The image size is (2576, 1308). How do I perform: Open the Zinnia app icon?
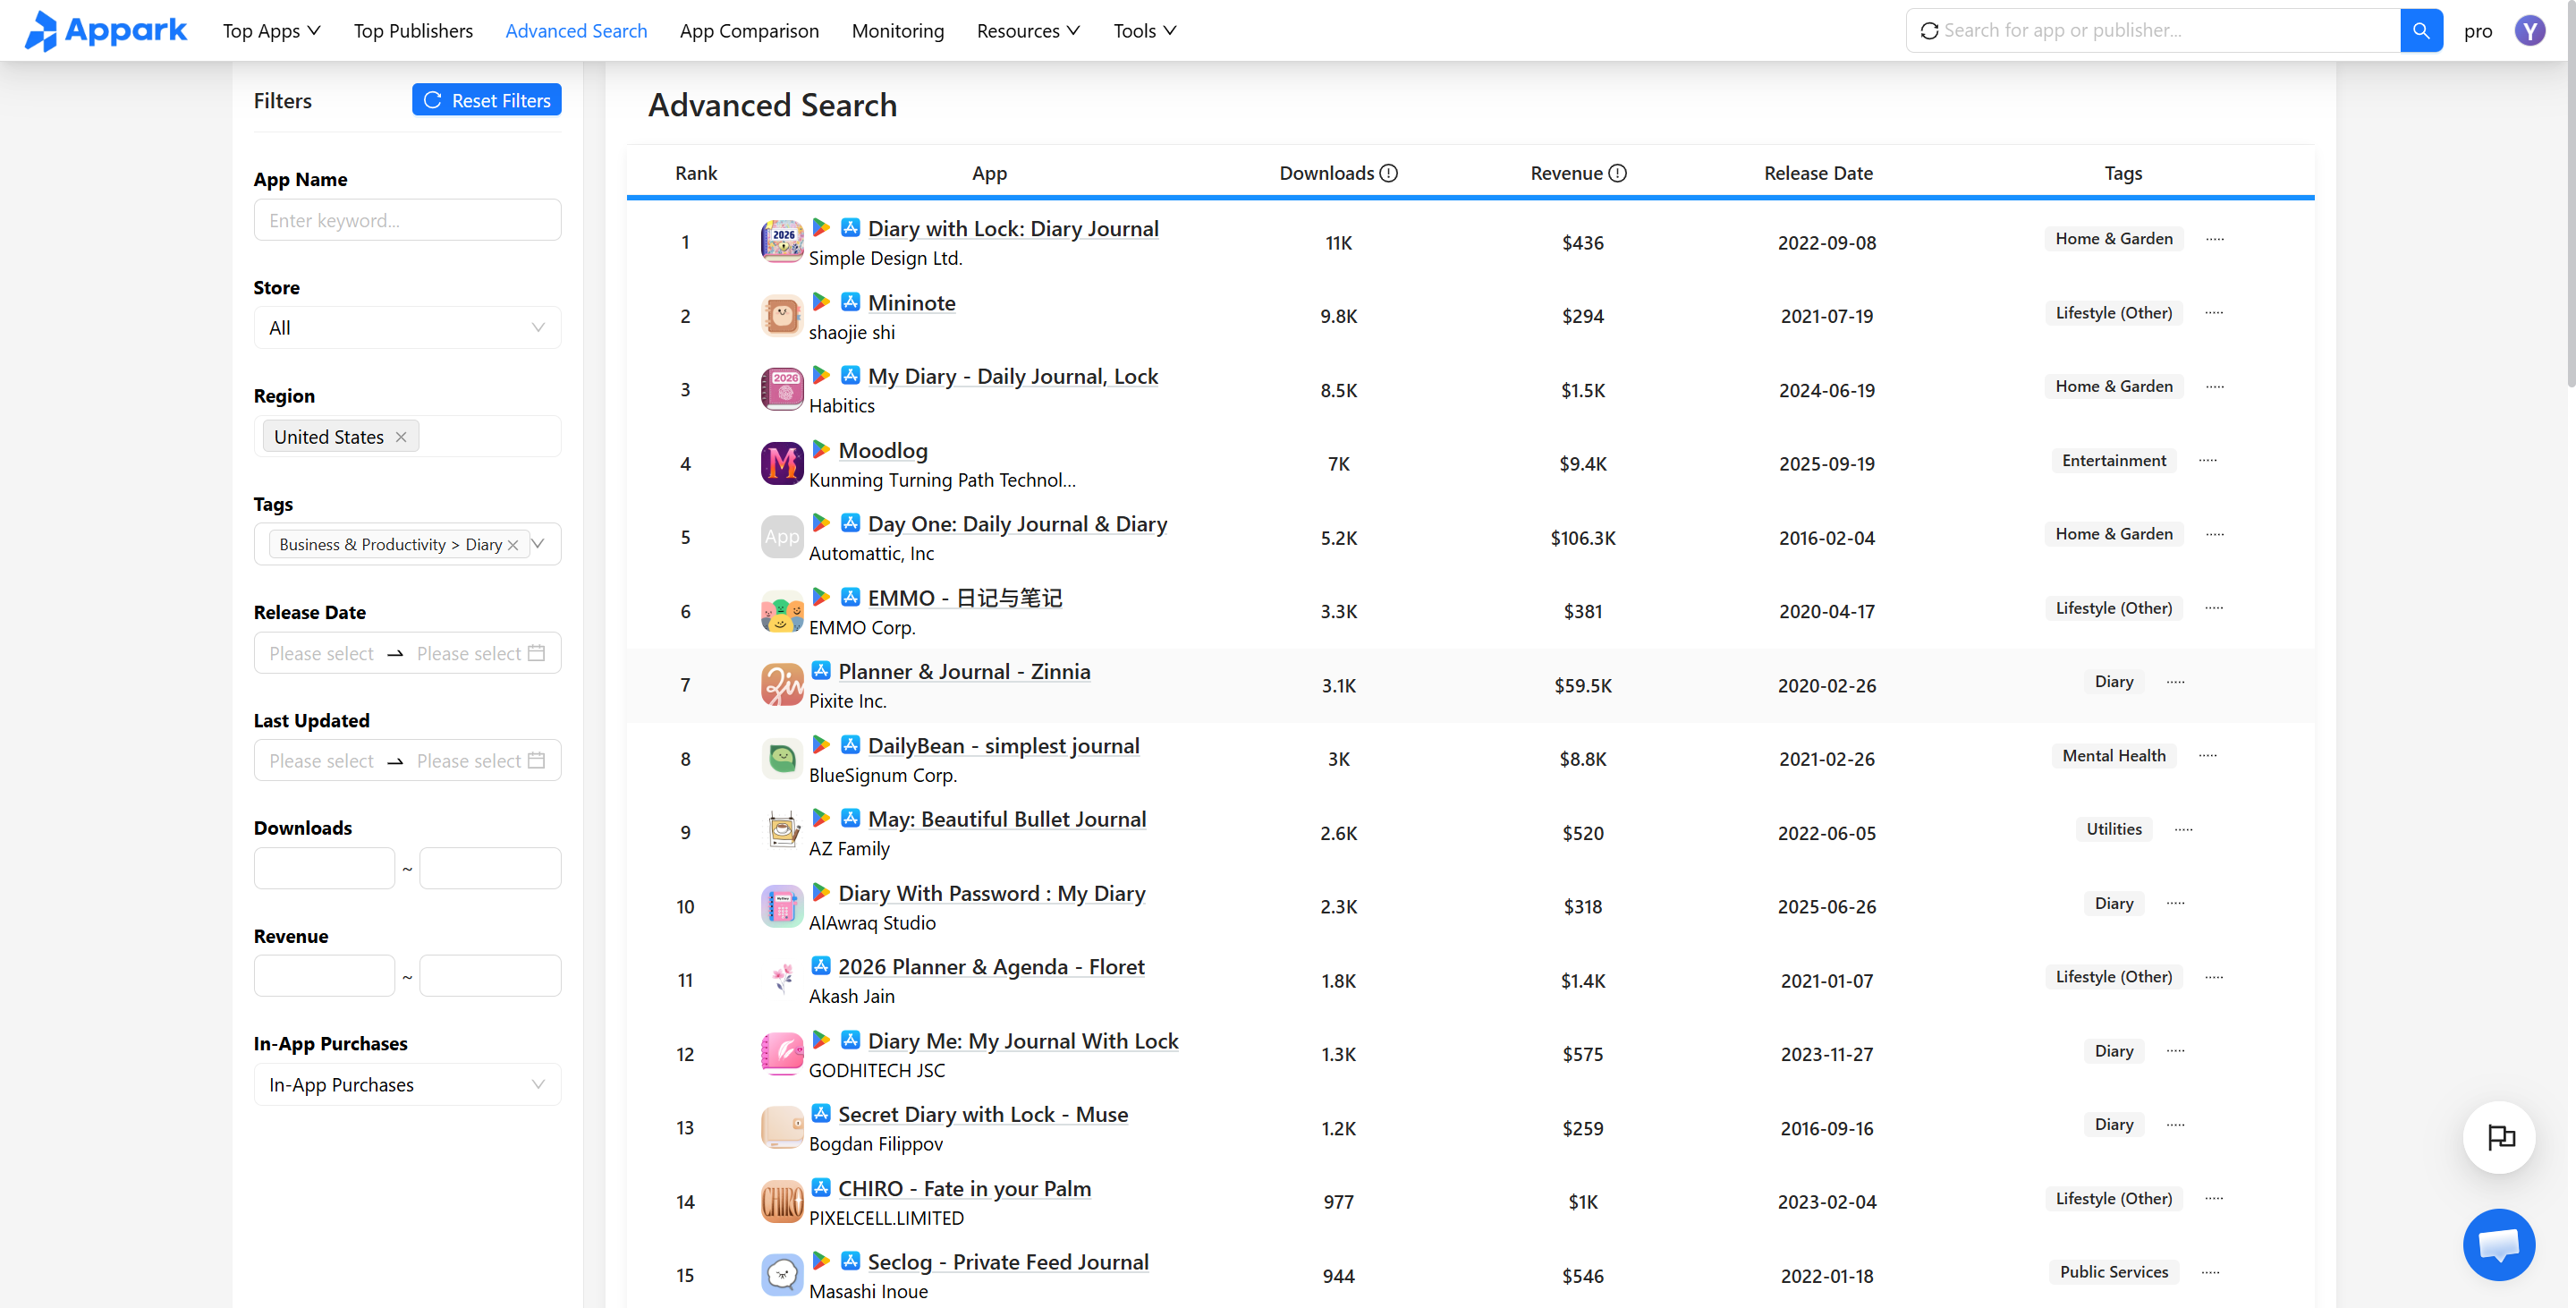click(782, 685)
